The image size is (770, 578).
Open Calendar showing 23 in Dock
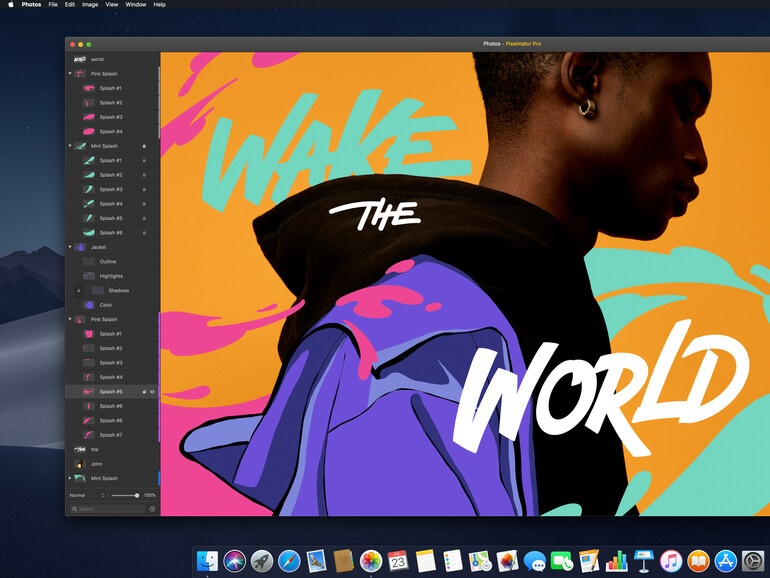[398, 561]
